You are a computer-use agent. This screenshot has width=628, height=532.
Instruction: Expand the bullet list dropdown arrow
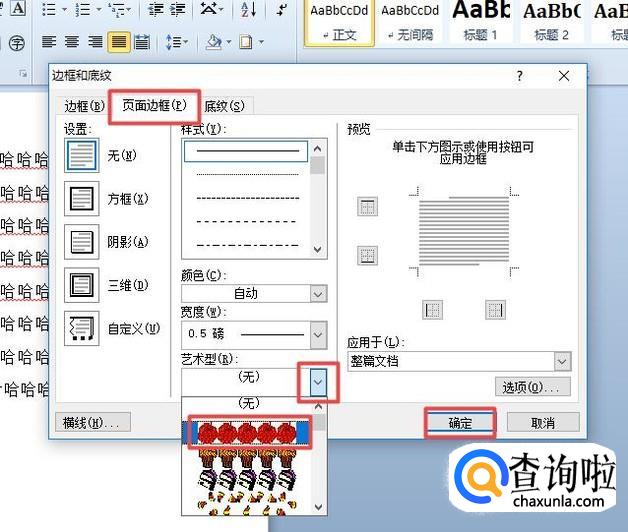pyautogui.click(x=64, y=9)
